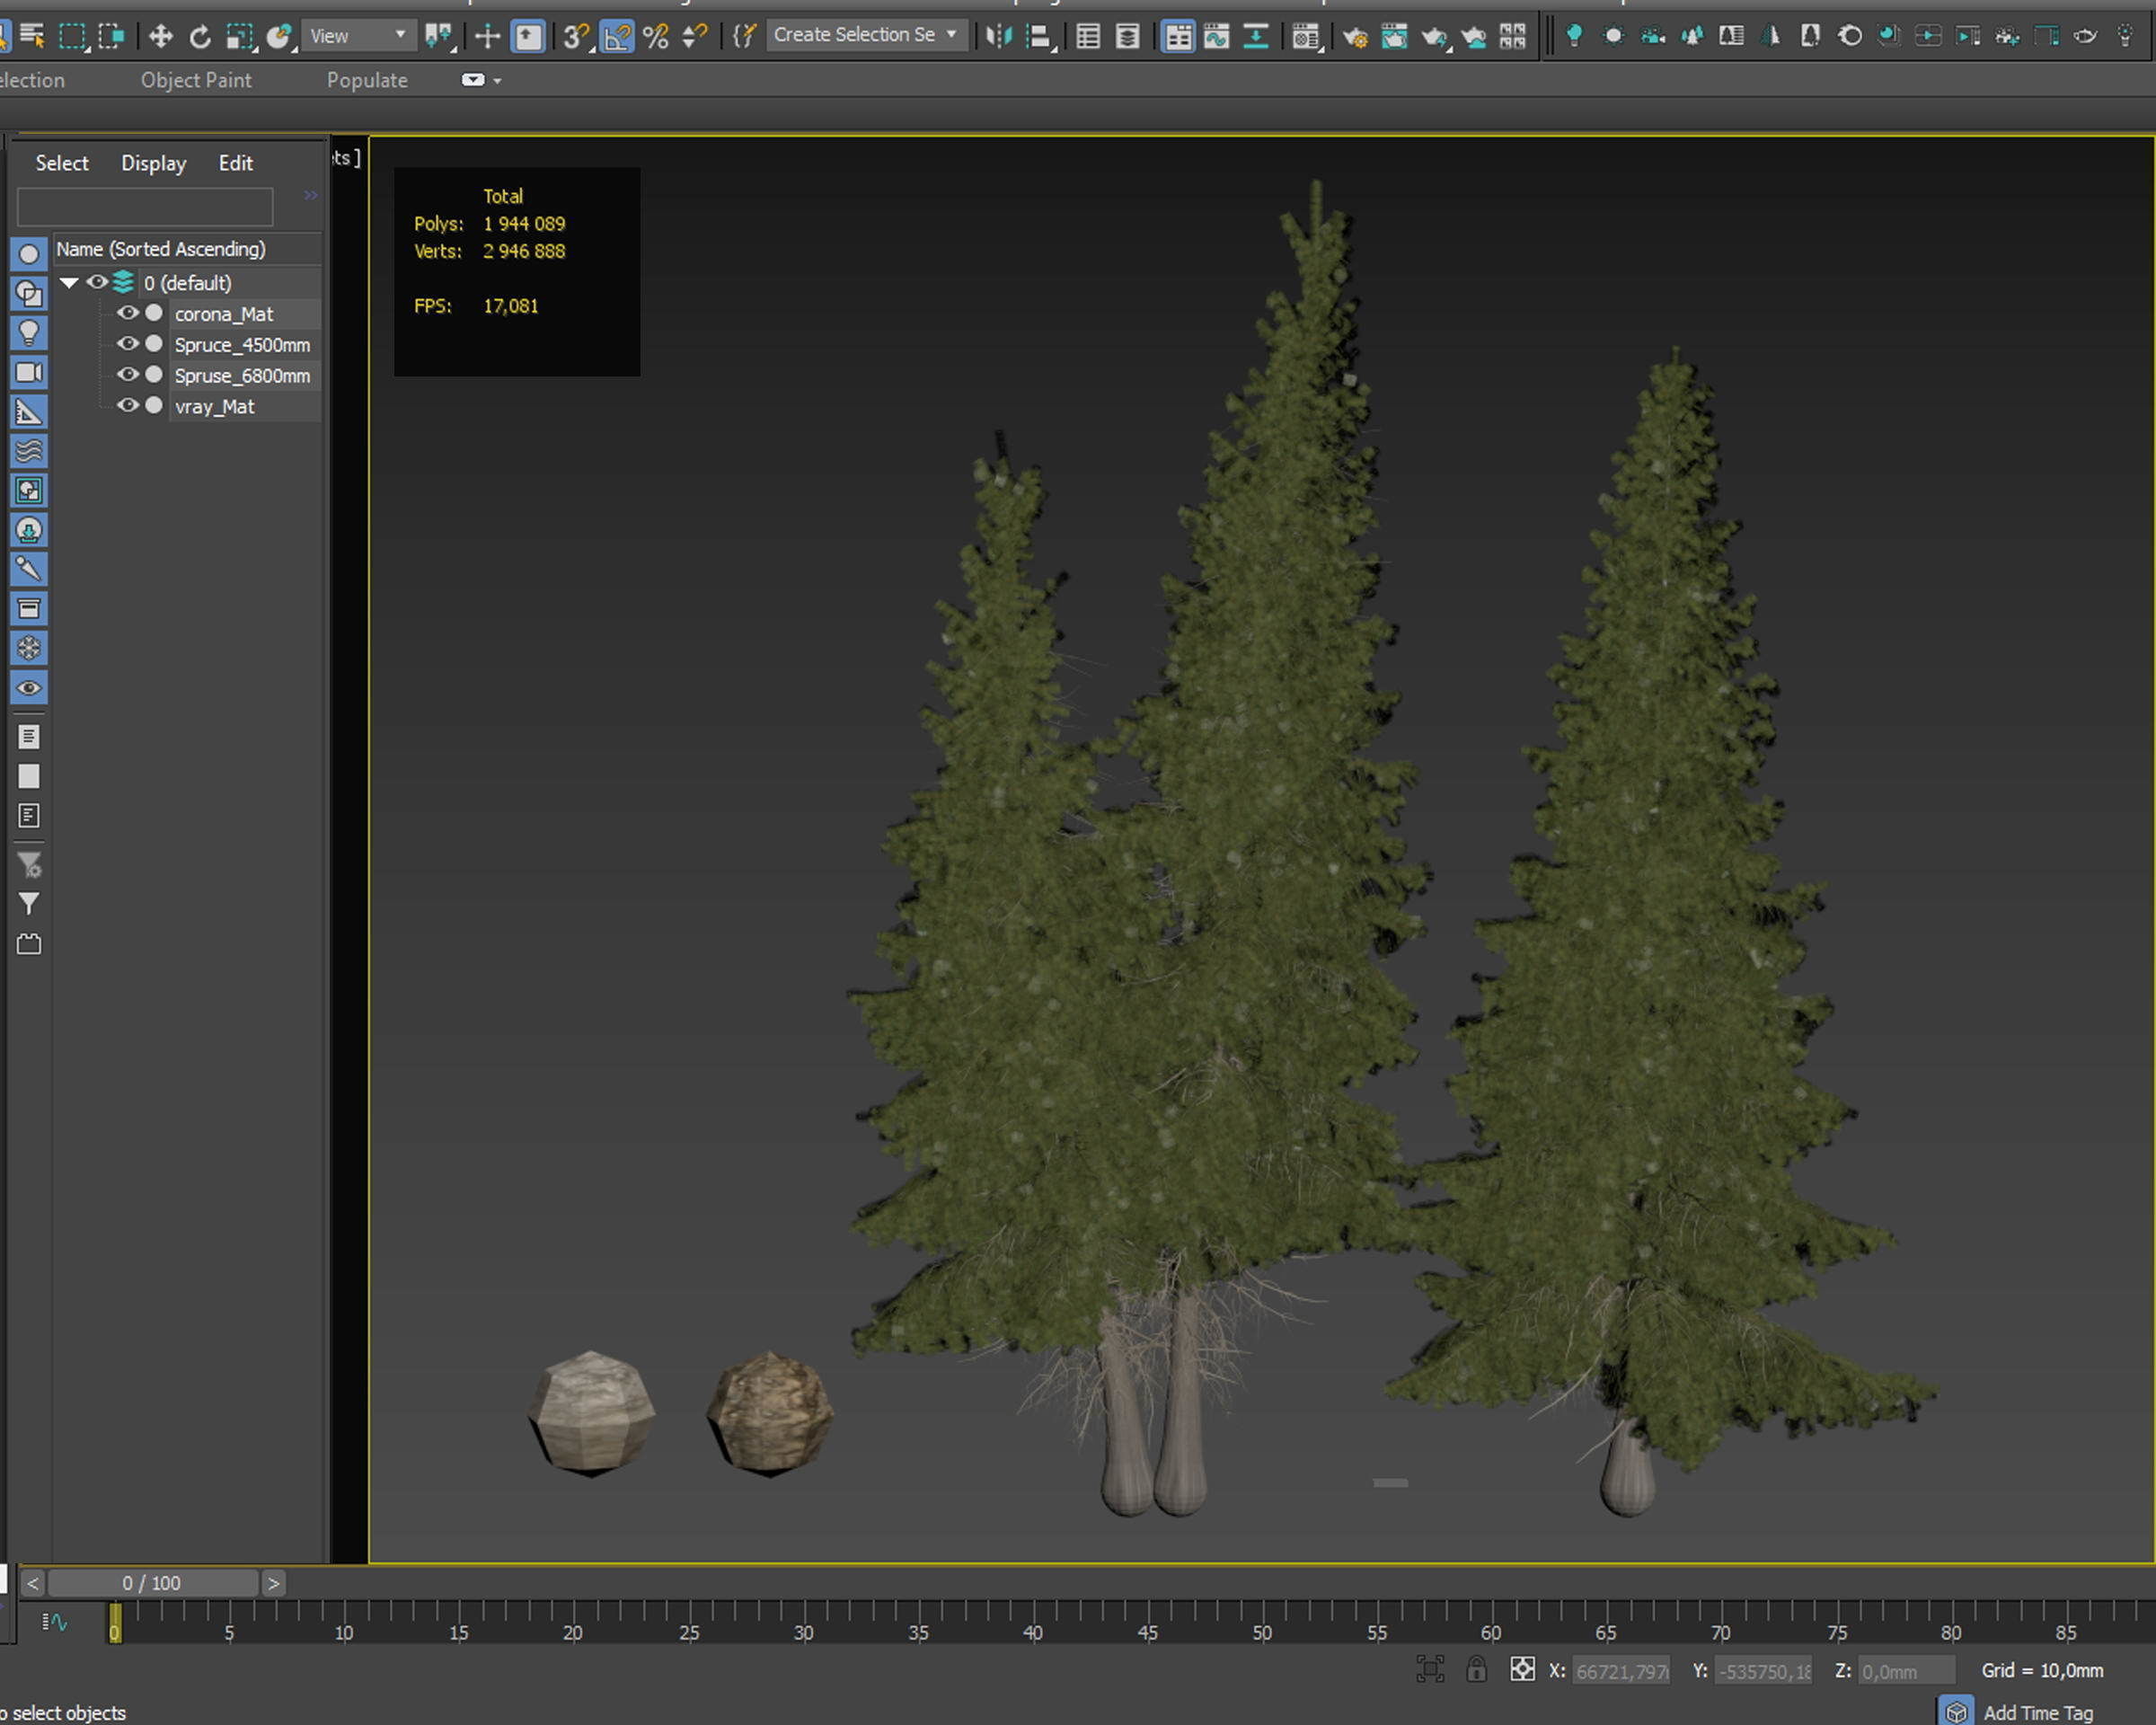The height and width of the screenshot is (1725, 2156).
Task: Open the Rendered Frame Window
Action: (1394, 36)
